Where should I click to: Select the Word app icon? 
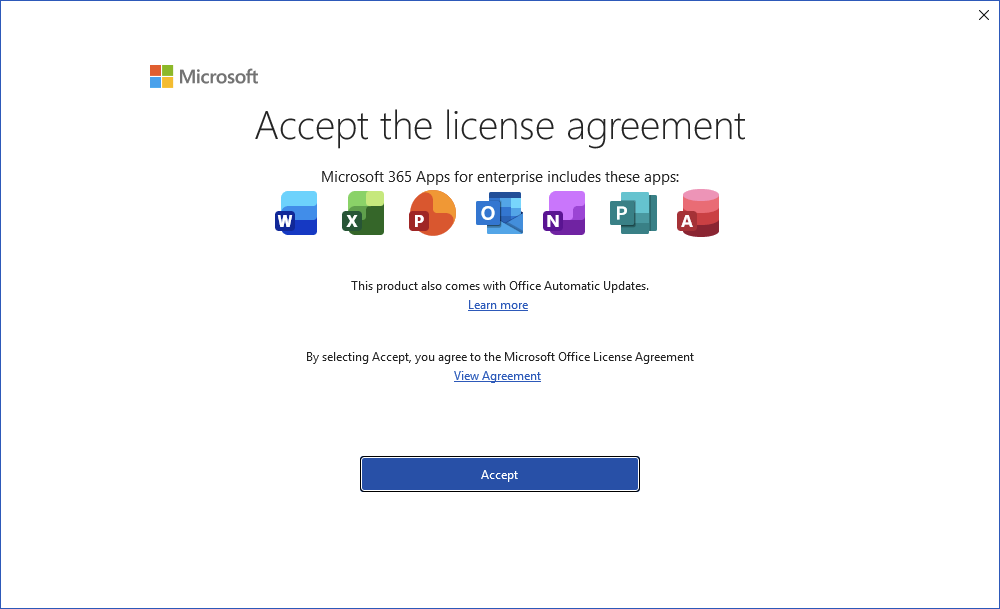(x=296, y=213)
